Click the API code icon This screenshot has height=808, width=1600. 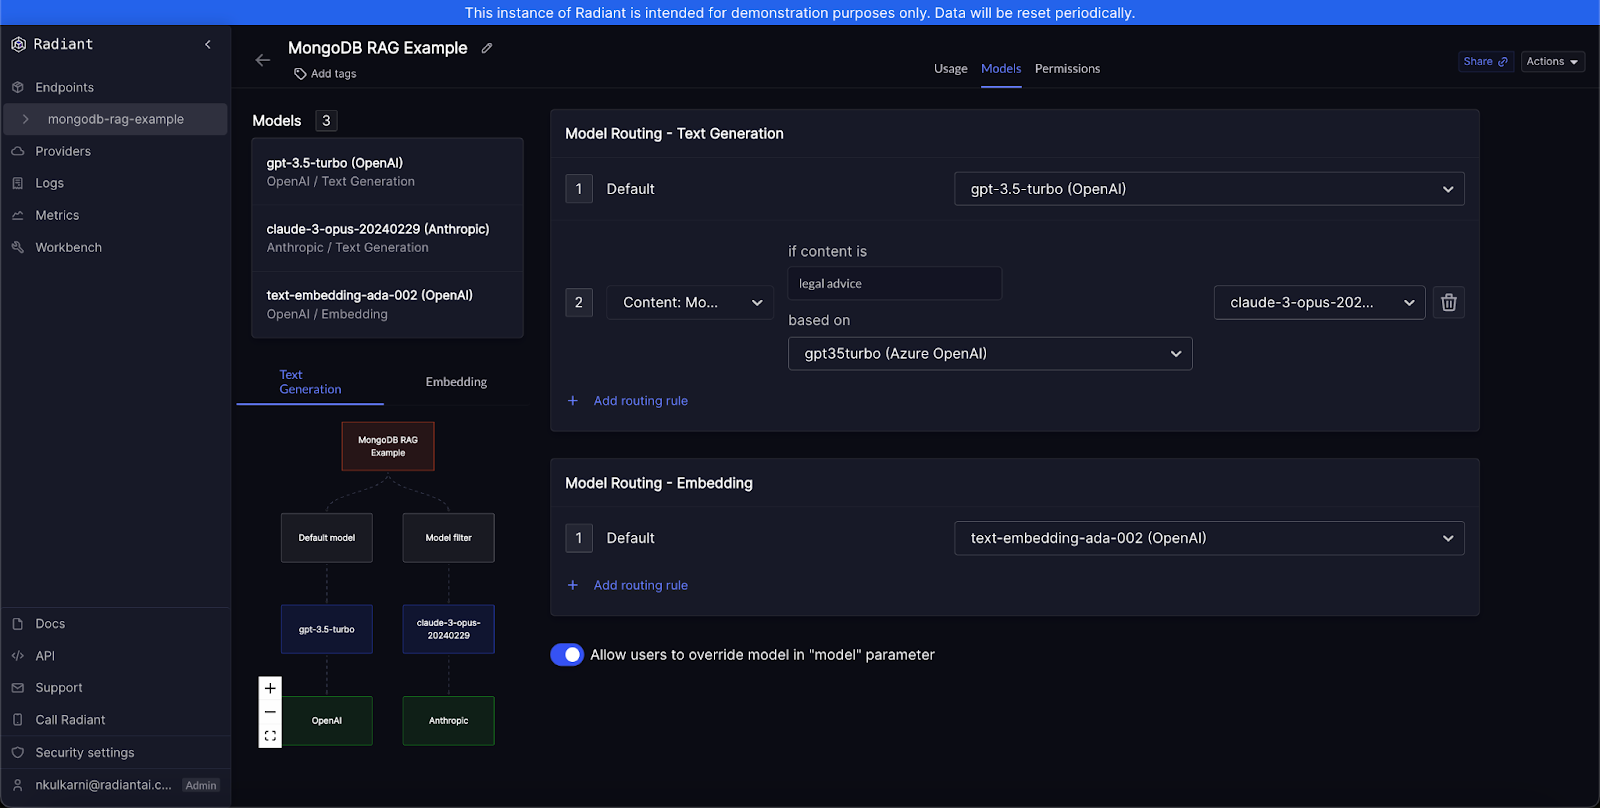coord(18,656)
